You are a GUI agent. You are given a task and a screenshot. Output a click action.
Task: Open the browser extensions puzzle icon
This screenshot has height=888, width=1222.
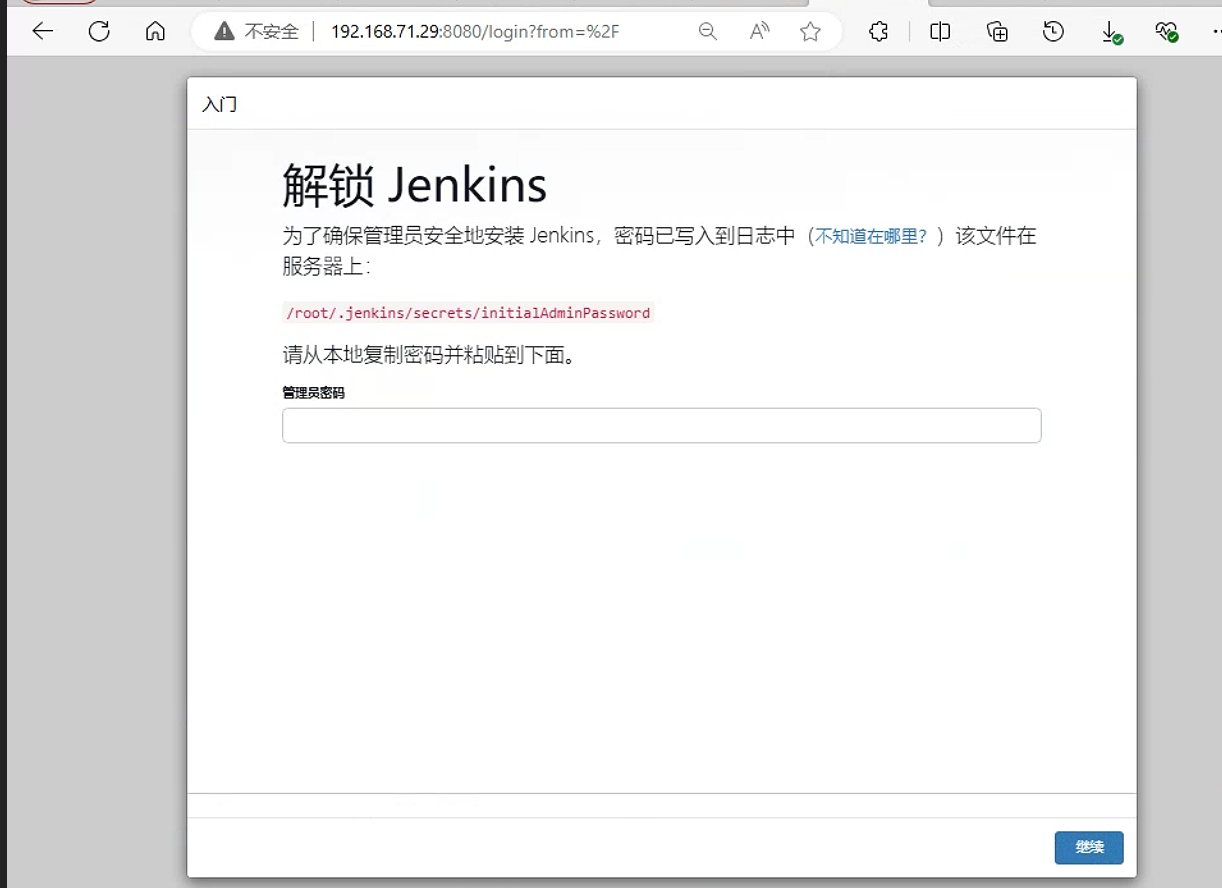click(879, 31)
